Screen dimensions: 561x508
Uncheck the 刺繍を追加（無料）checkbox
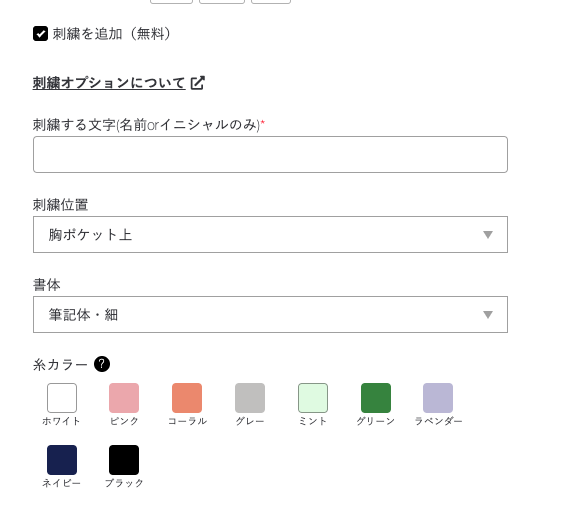pos(40,34)
